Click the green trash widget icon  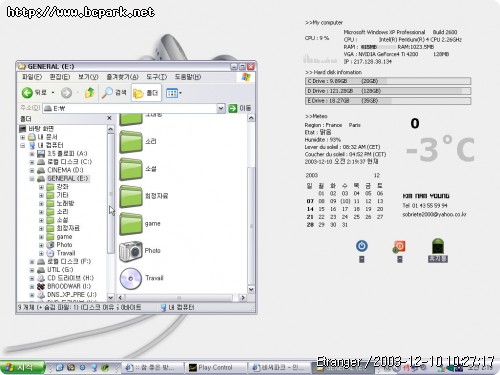pos(438,246)
